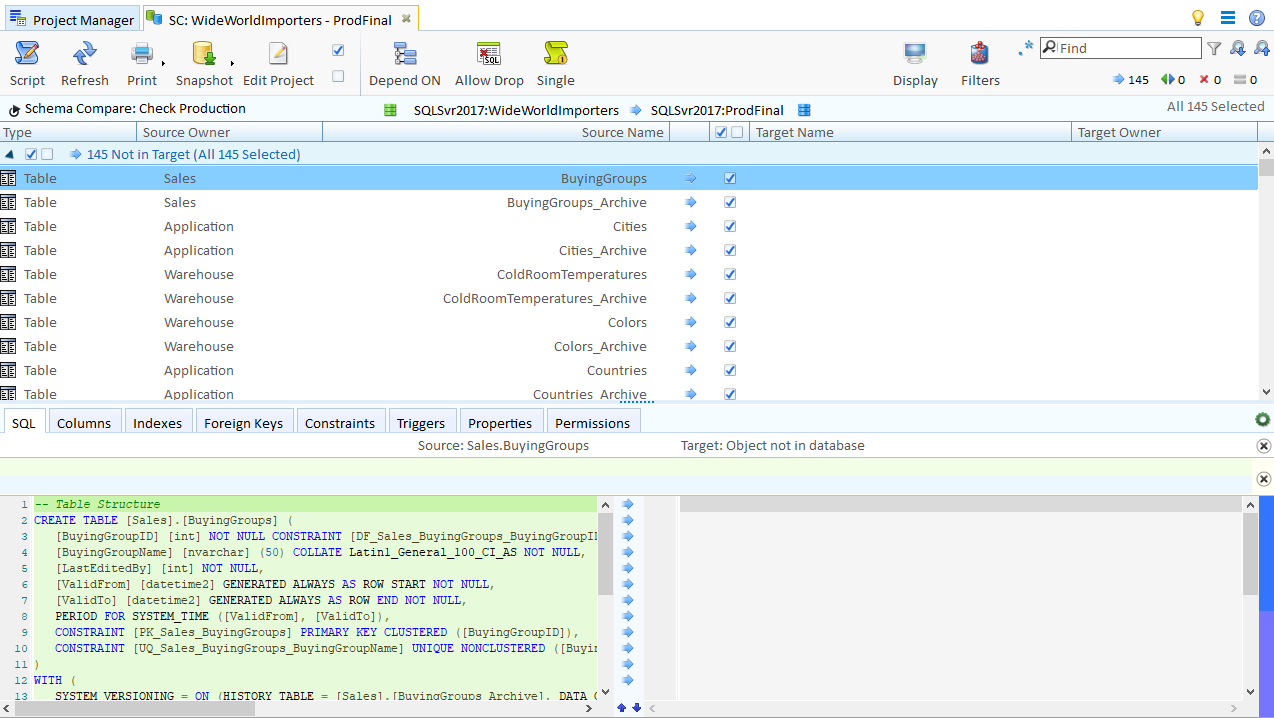Screen dimensions: 1274x718
Task: Click inside the Find search field
Action: [x=1120, y=46]
